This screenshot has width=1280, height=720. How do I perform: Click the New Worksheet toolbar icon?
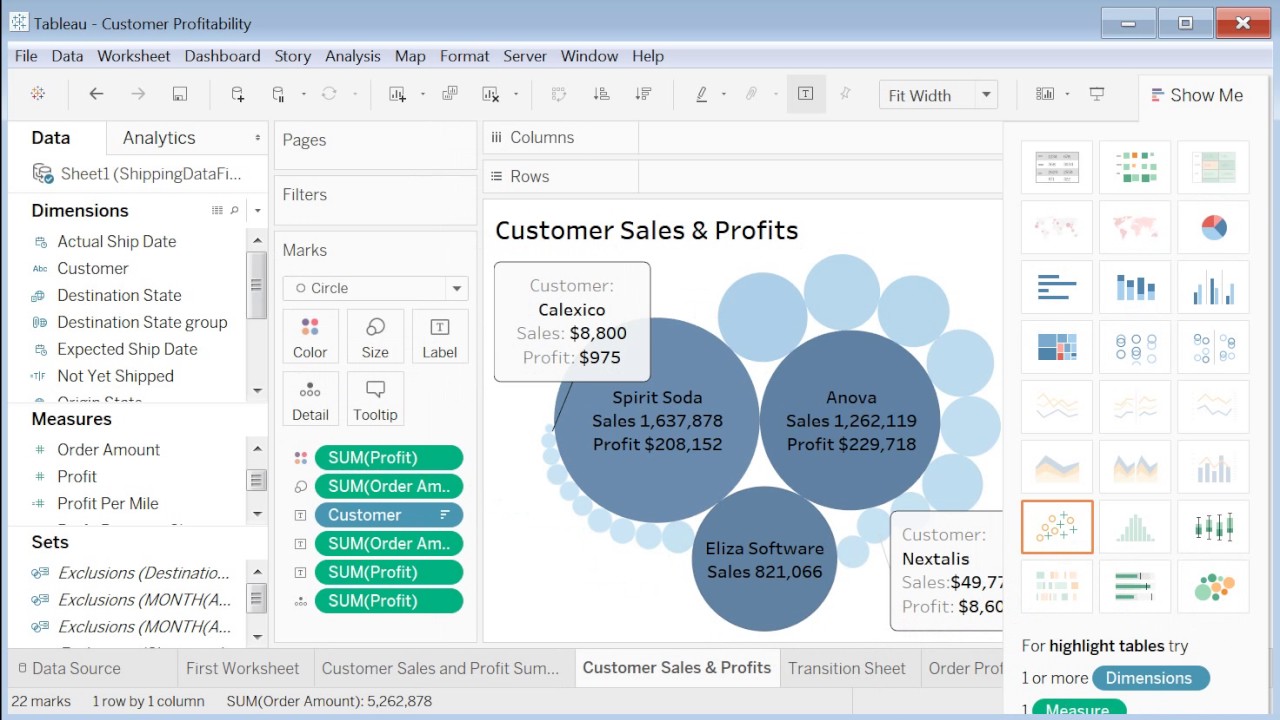pyautogui.click(x=397, y=94)
